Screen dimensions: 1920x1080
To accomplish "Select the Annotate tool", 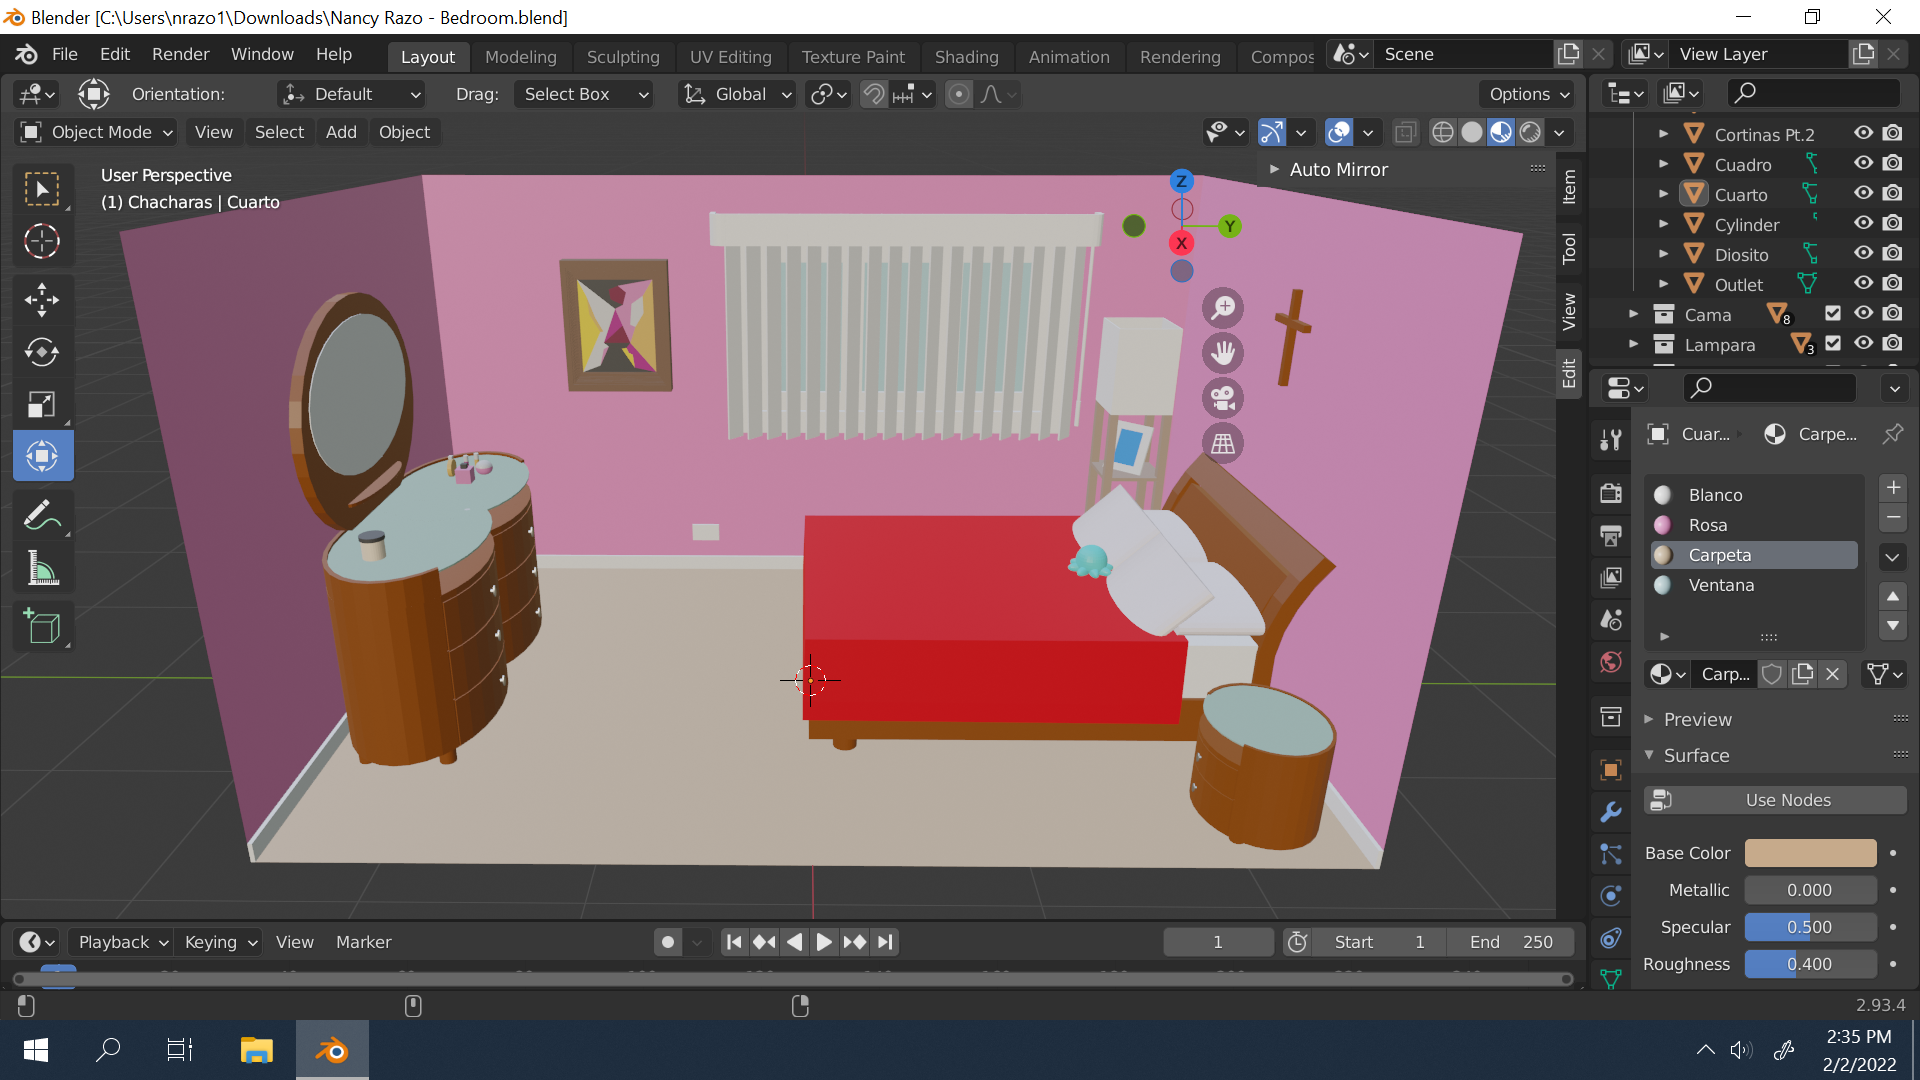I will (x=42, y=515).
